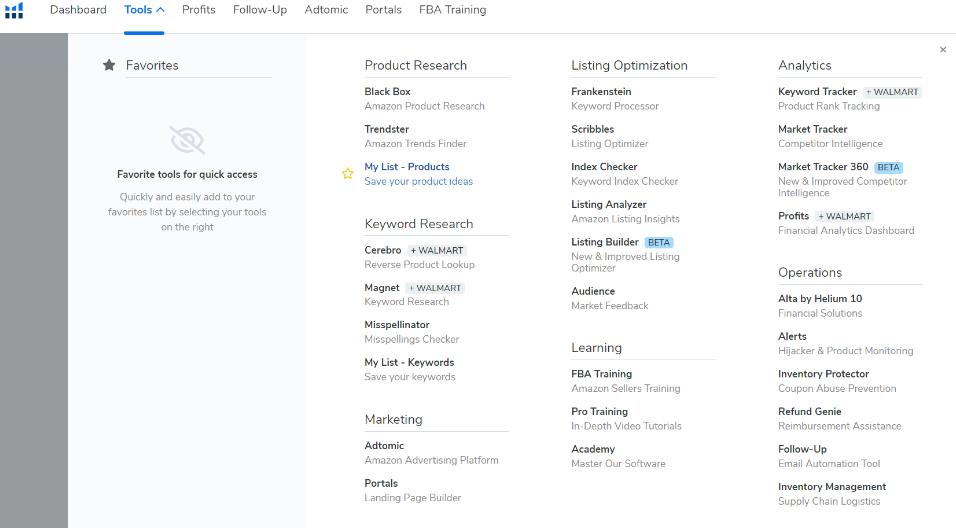This screenshot has height=528, width=956.
Task: Open Follow-Up from the top navigation bar
Action: tap(259, 10)
